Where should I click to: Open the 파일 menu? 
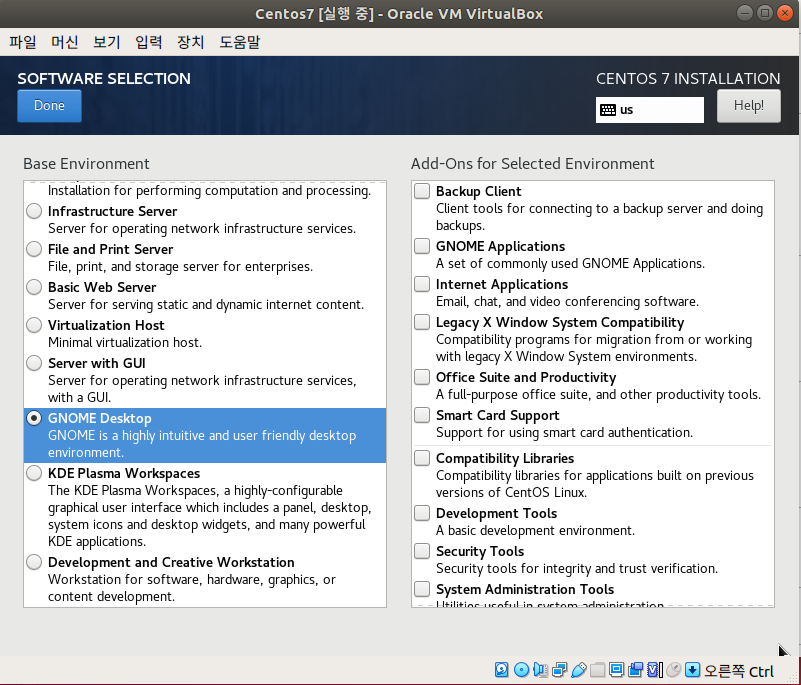pyautogui.click(x=22, y=42)
